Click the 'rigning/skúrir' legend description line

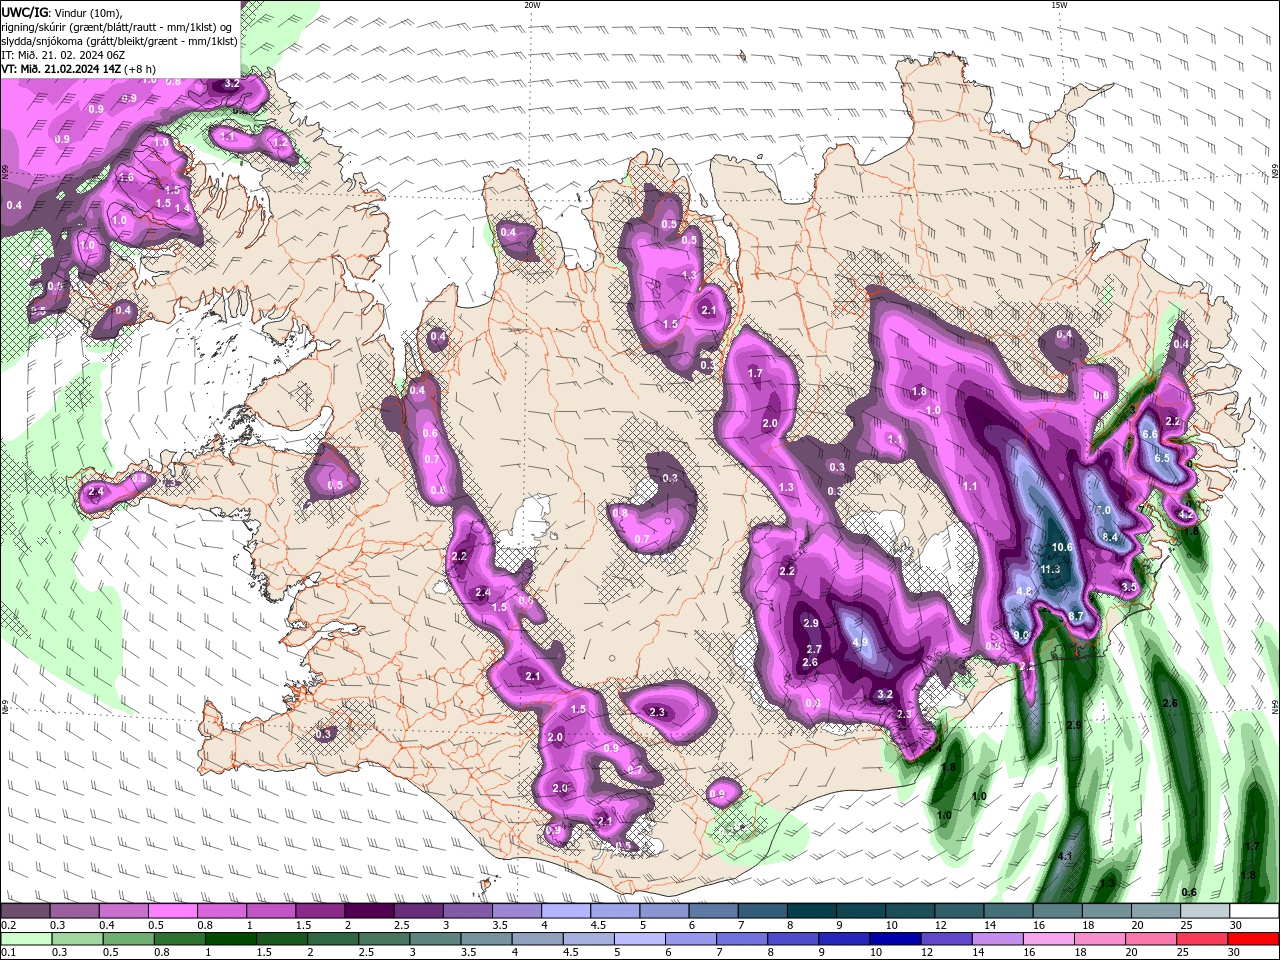114,26
